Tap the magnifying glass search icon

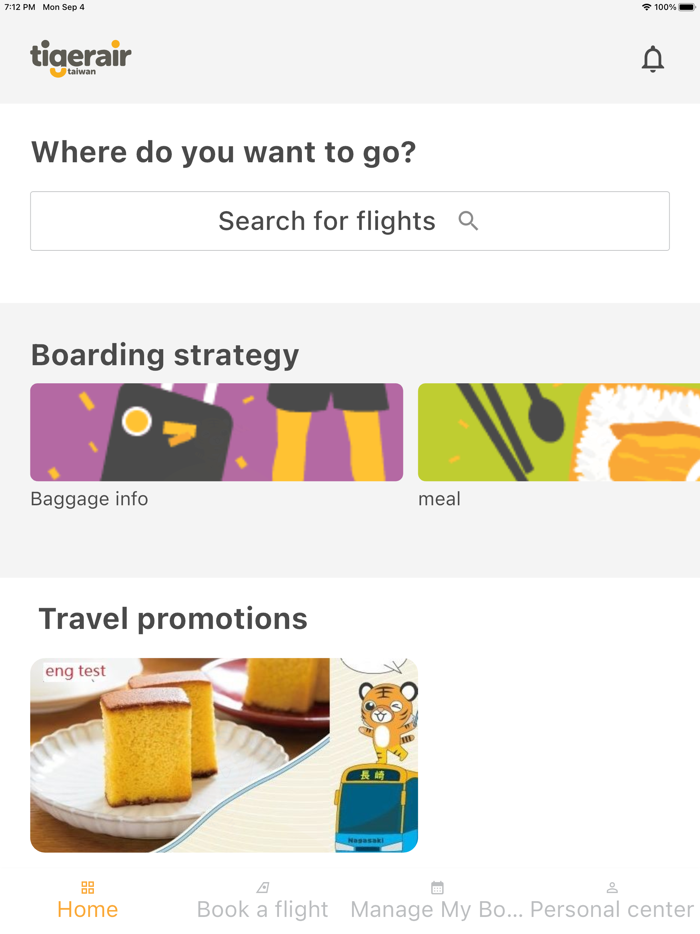coord(468,221)
